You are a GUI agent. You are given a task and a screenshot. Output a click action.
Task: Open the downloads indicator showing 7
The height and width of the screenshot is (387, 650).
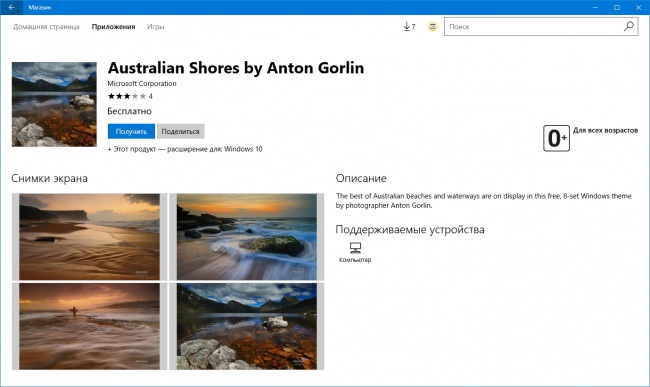coord(409,27)
